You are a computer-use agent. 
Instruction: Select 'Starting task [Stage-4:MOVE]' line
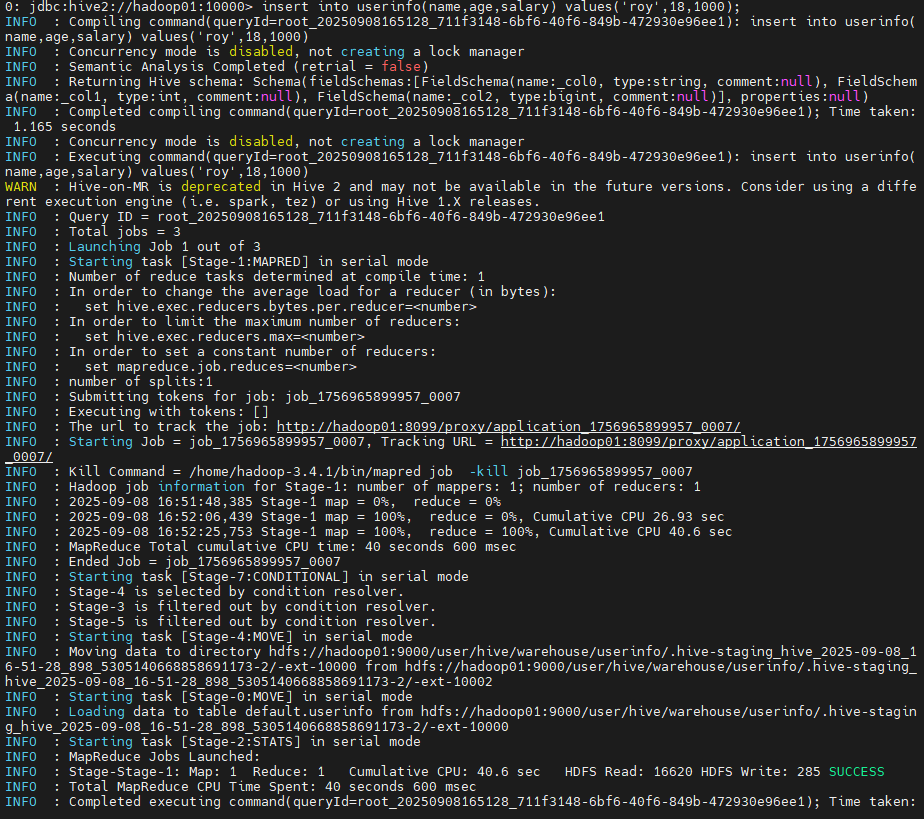[x=240, y=637]
